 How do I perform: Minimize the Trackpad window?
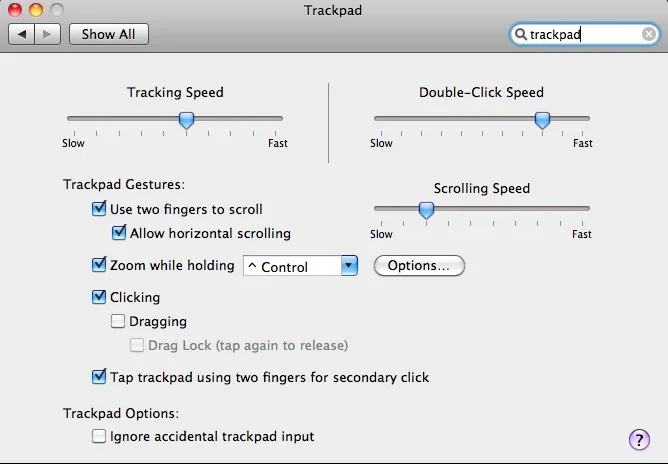point(35,10)
